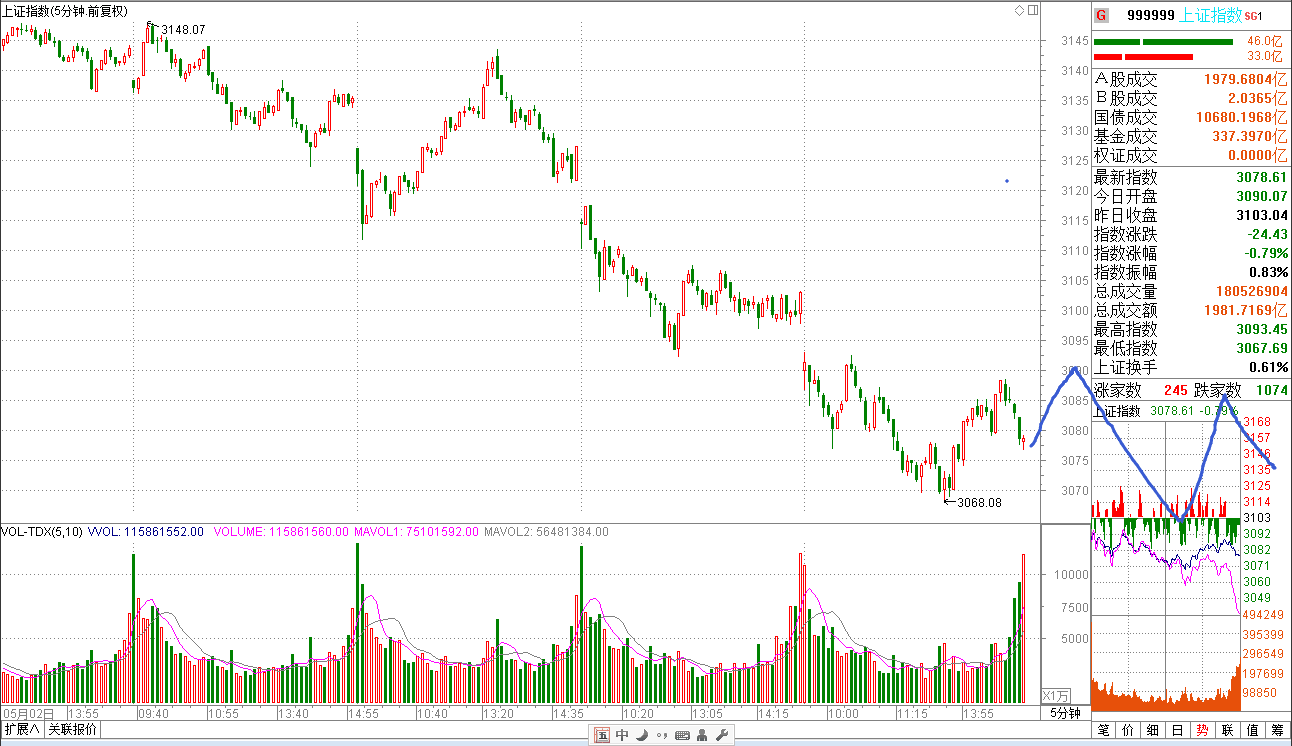
Task: Open the IME soft keyboard icon
Action: [x=682, y=736]
